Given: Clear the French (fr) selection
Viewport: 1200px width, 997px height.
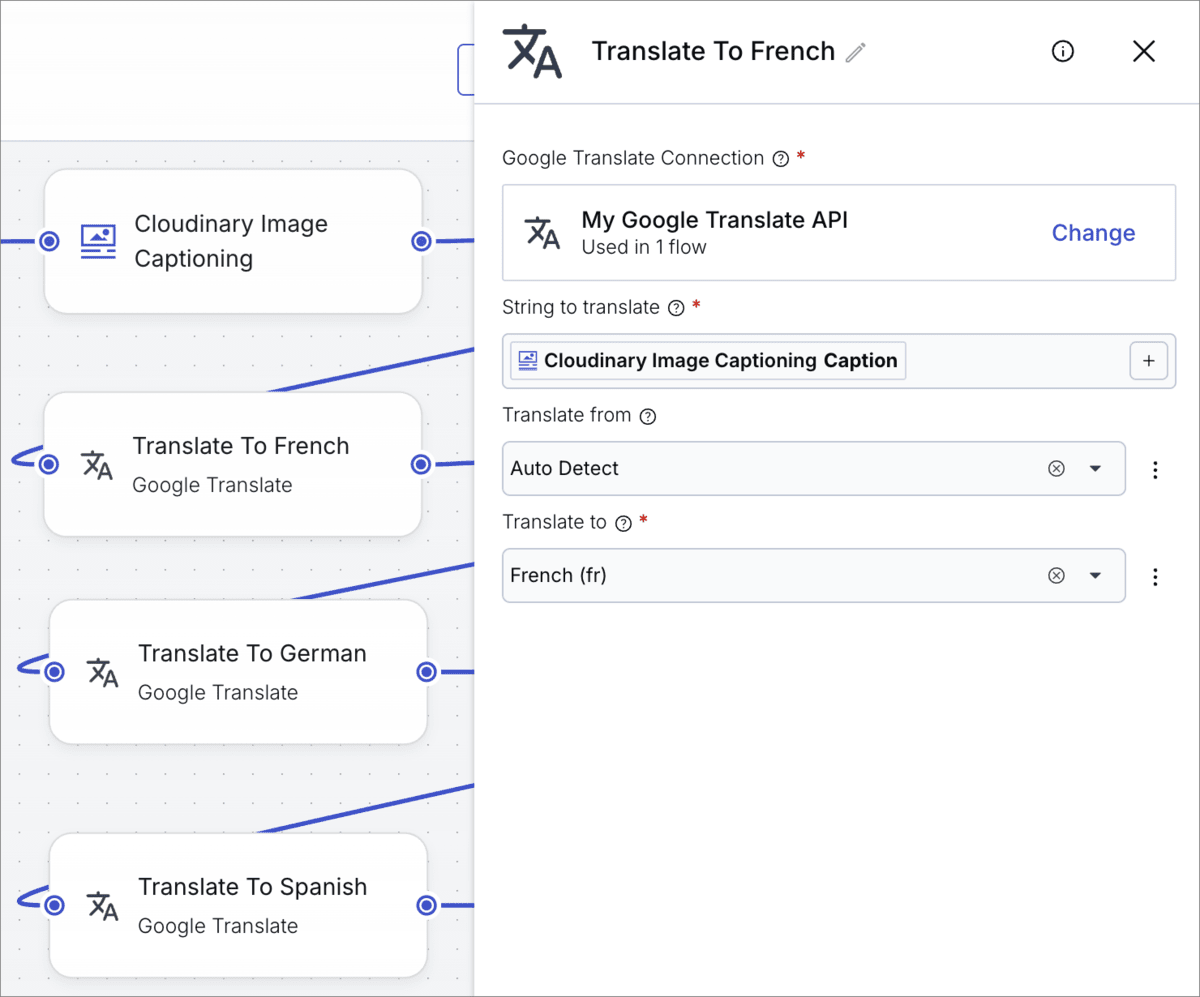Looking at the screenshot, I should click(x=1056, y=575).
